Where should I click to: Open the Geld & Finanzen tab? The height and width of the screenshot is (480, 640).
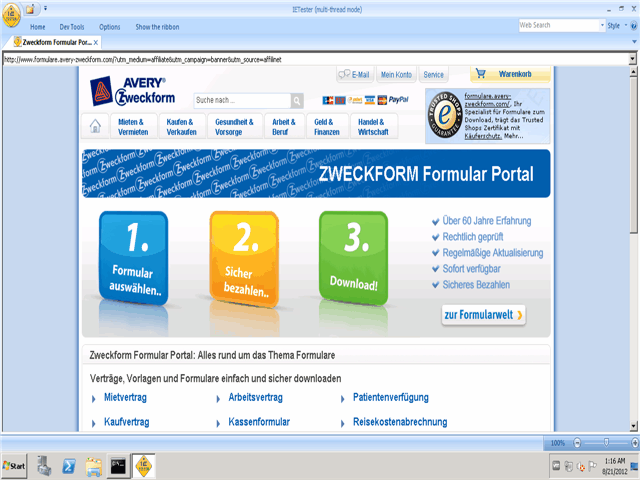(x=327, y=127)
